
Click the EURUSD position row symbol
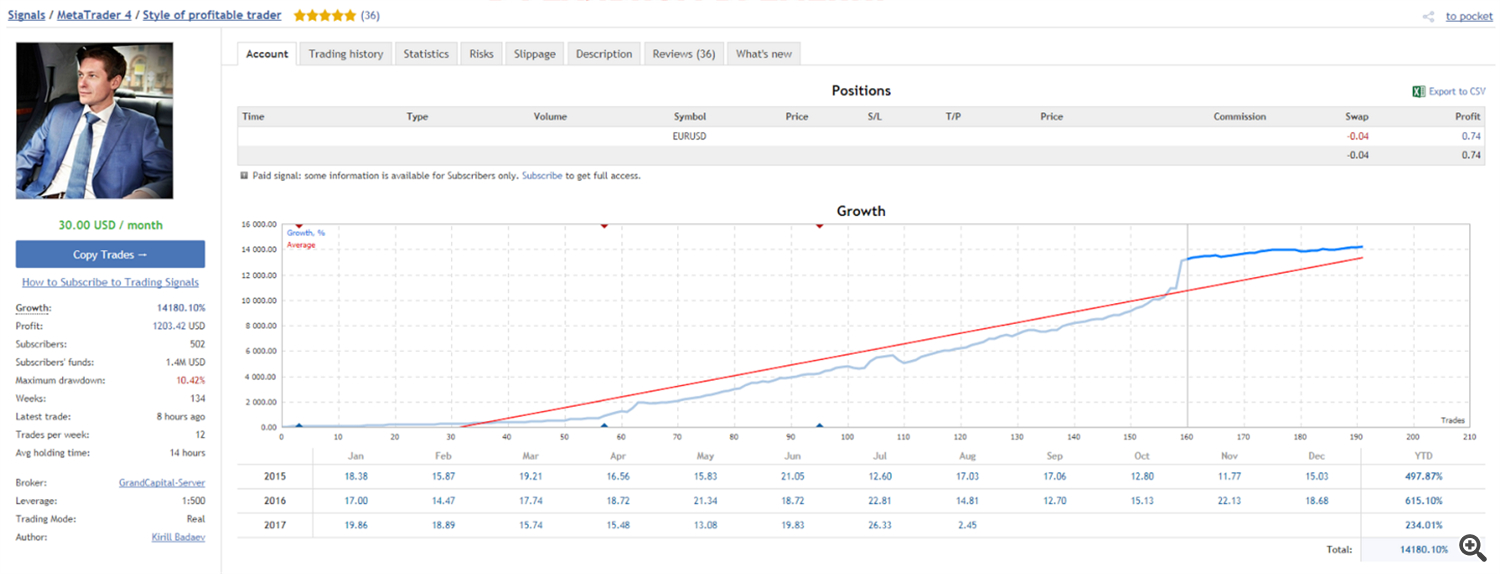[x=690, y=136]
